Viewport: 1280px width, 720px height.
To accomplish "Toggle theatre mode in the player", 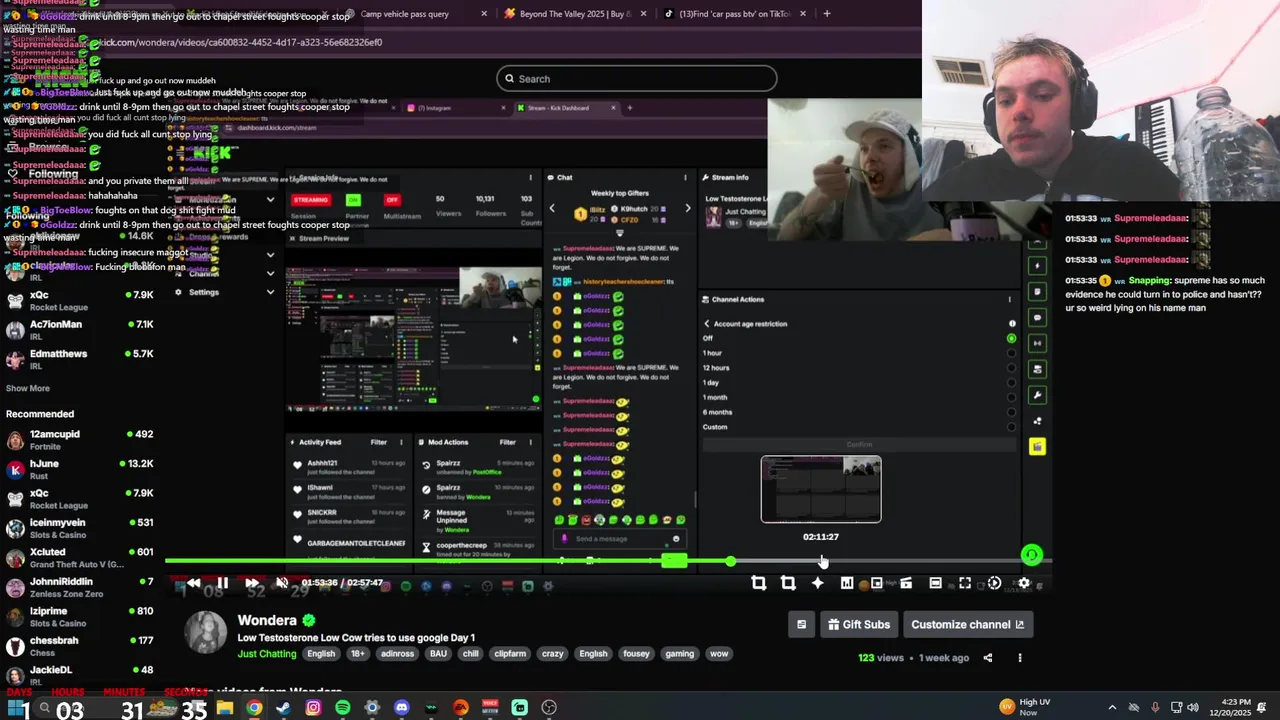I will click(x=935, y=583).
